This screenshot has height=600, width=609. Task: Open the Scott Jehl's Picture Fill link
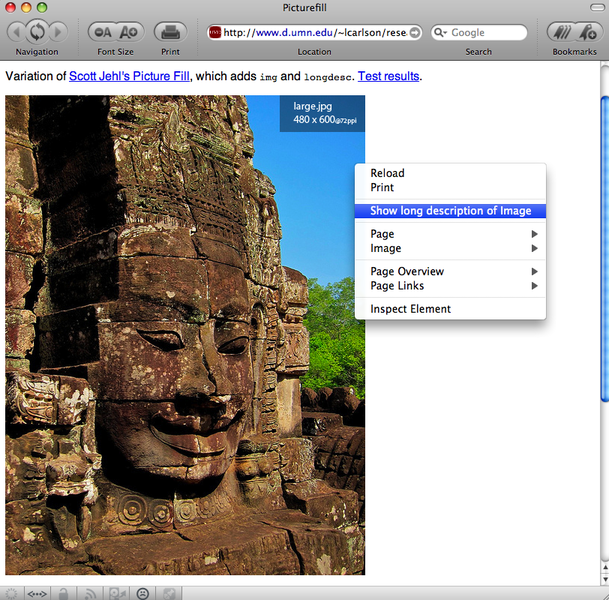(129, 75)
